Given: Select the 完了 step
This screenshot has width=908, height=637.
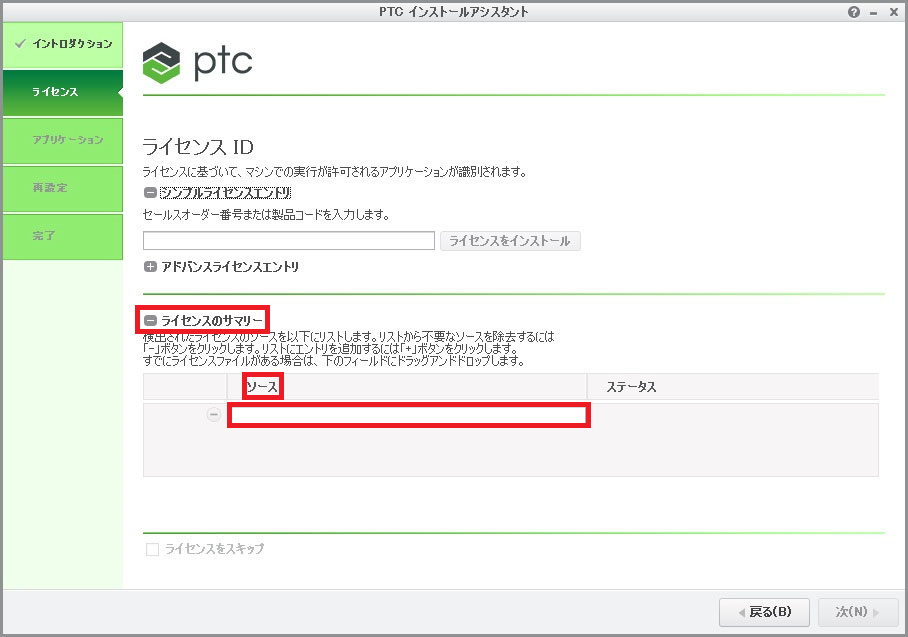Looking at the screenshot, I should (x=63, y=236).
